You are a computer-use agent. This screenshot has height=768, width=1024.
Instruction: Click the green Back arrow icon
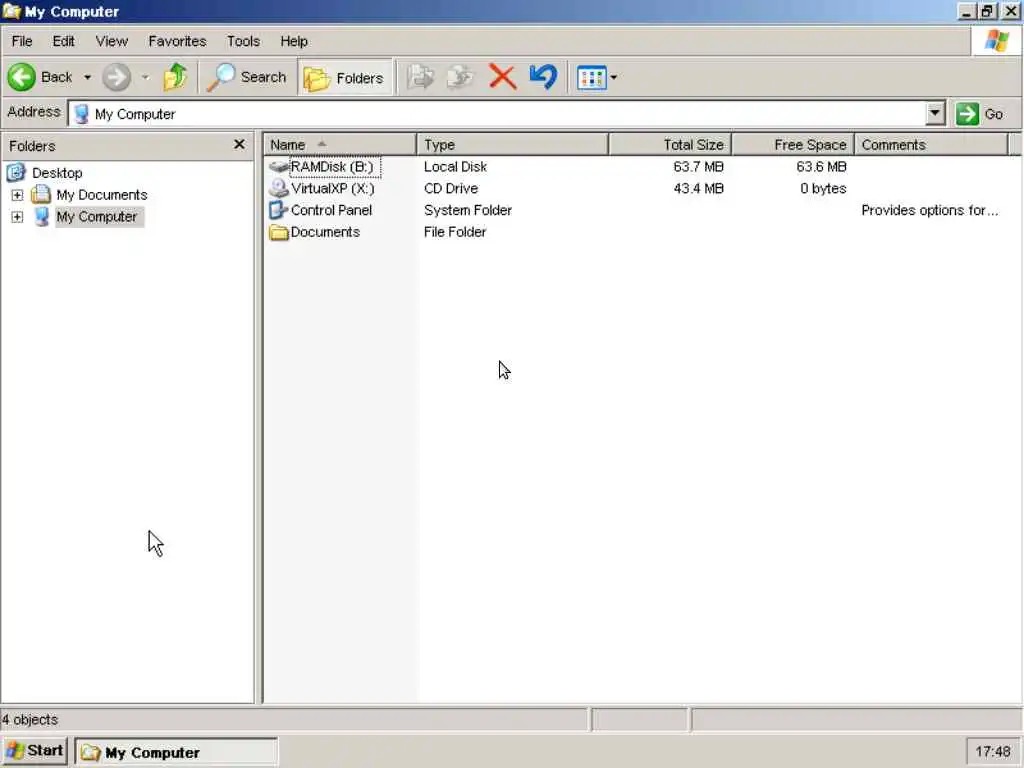click(x=22, y=77)
